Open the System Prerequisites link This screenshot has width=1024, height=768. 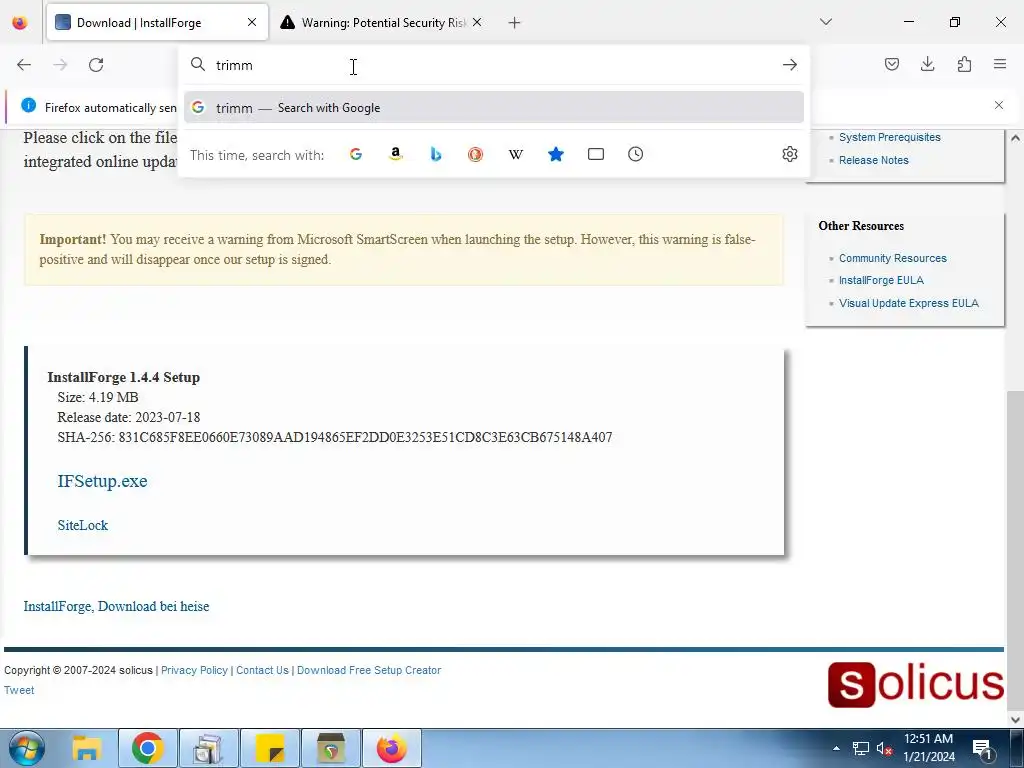click(889, 137)
